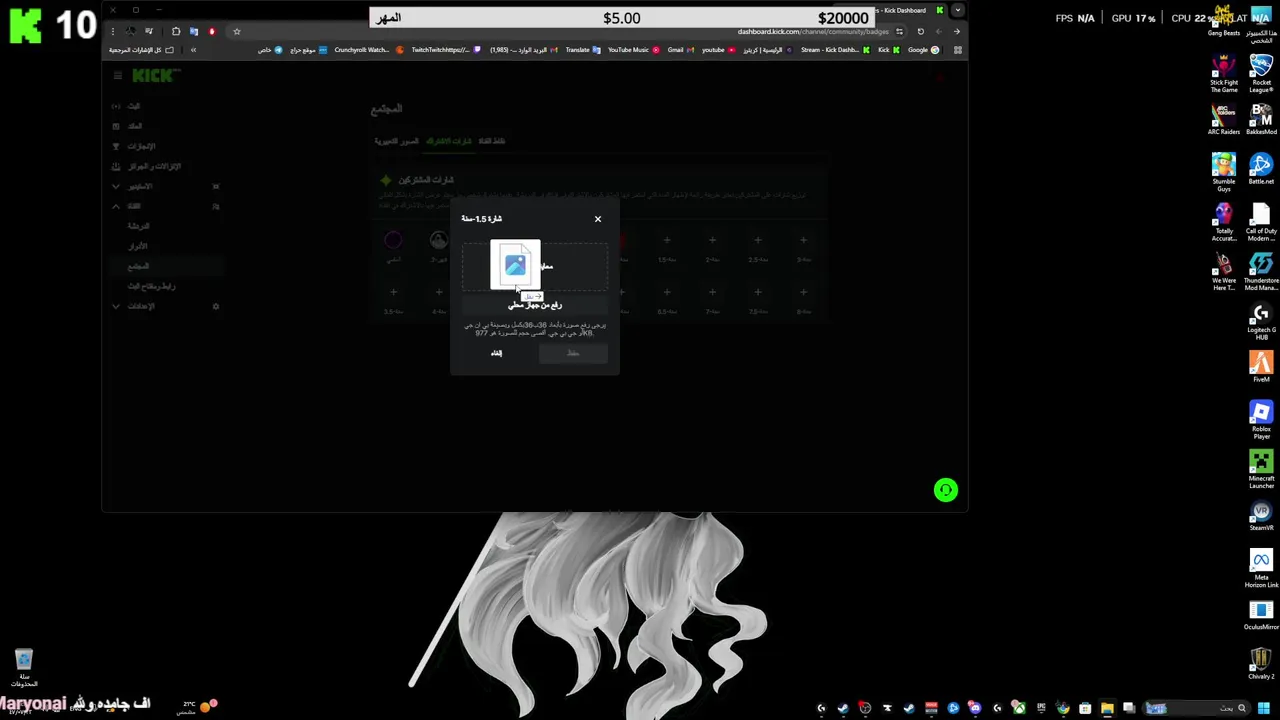The width and height of the screenshot is (1280, 720).
Task: Open the Kick bookmark in bookmarks bar
Action: point(889,50)
